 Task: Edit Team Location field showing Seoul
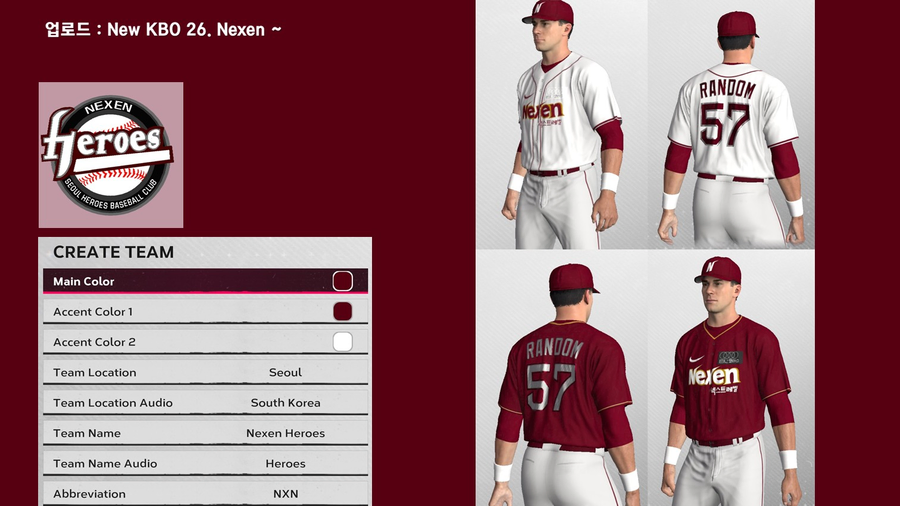coord(205,372)
